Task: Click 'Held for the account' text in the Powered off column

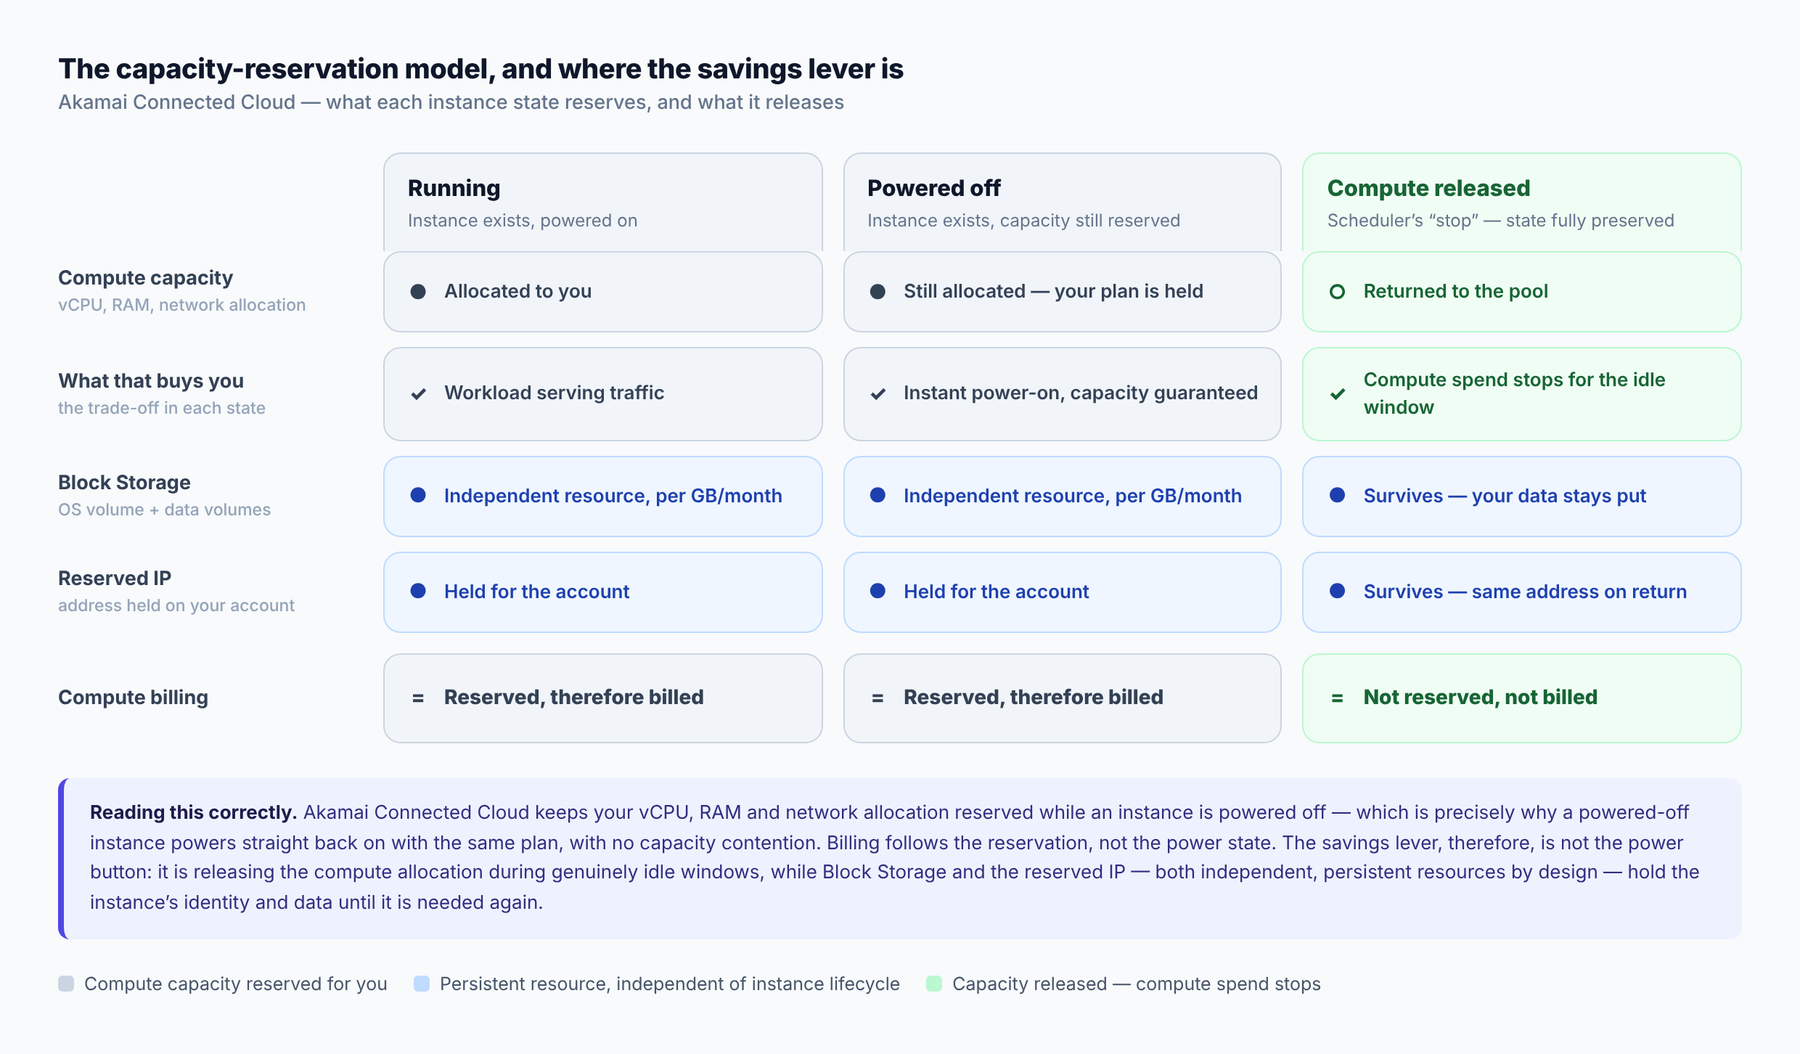Action: coord(996,592)
